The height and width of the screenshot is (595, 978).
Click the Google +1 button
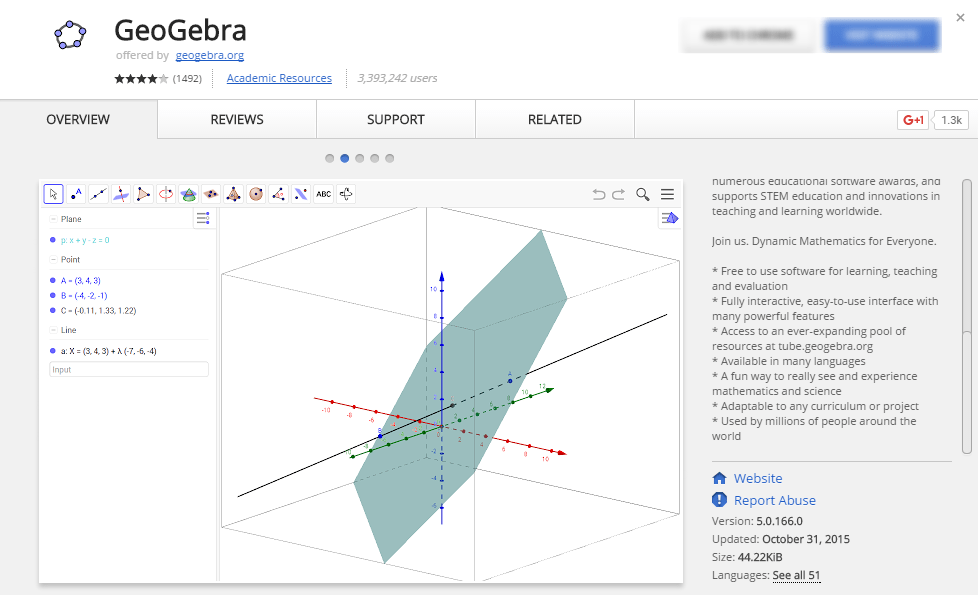tap(913, 120)
